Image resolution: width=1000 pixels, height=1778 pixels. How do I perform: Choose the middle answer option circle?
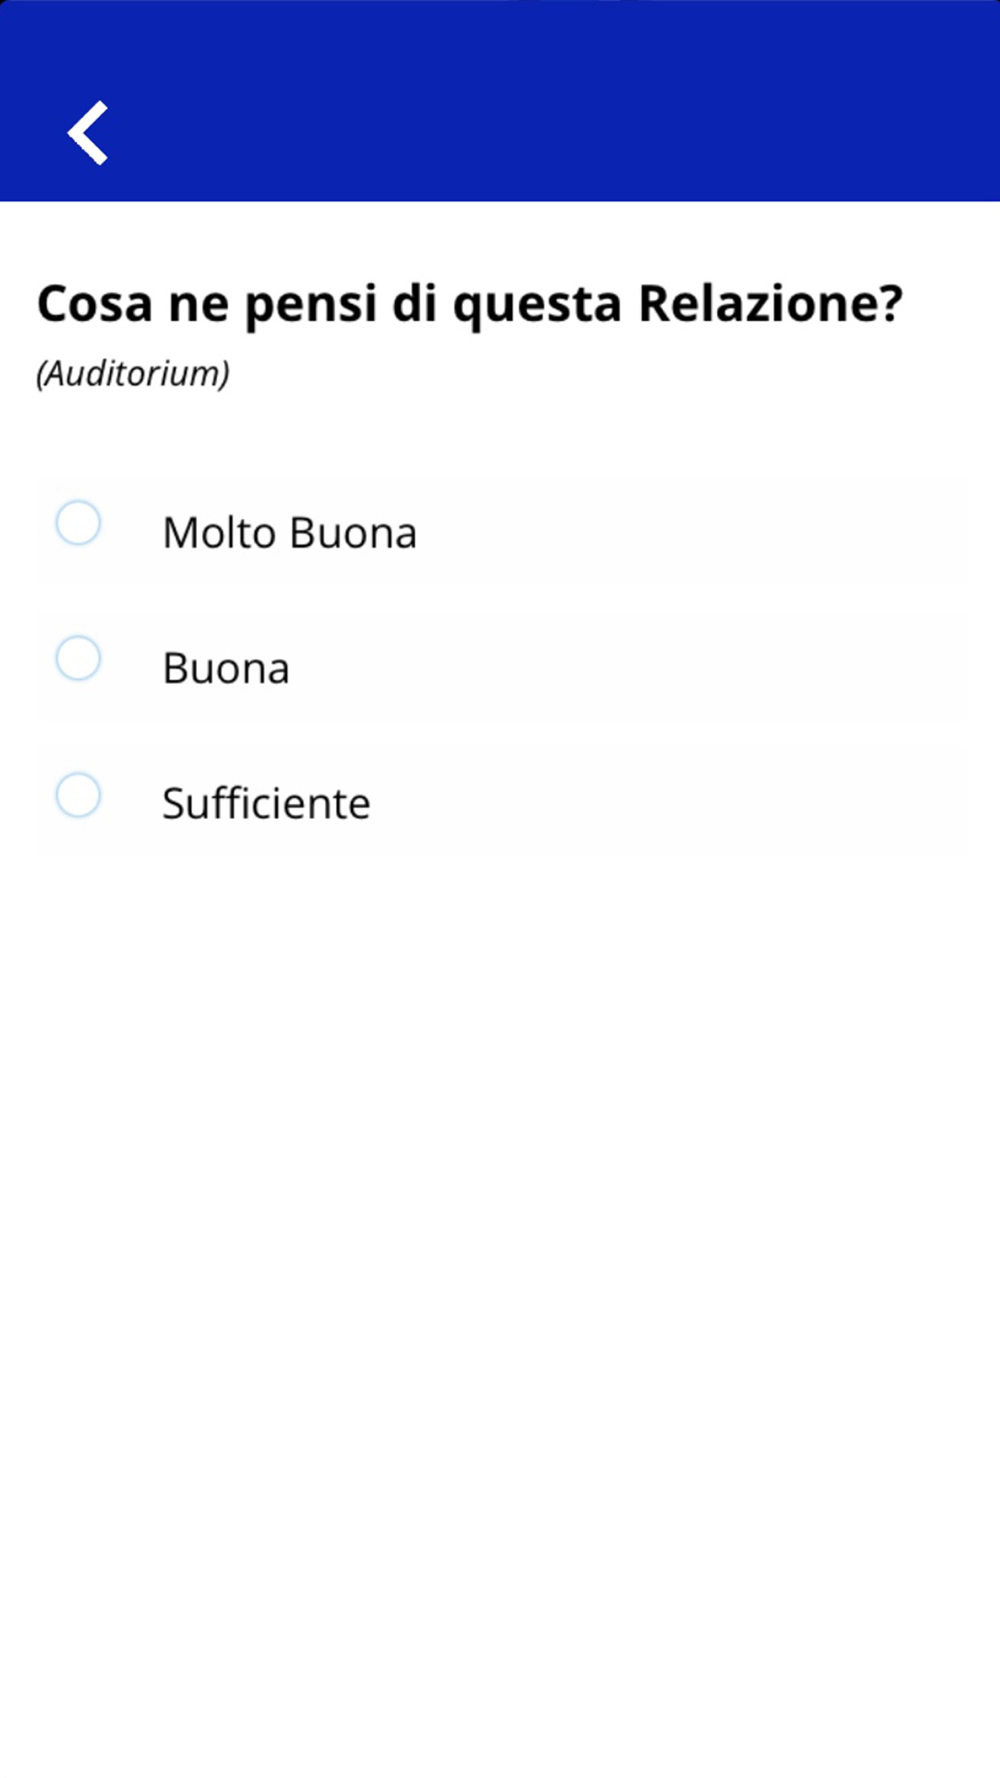coord(78,659)
